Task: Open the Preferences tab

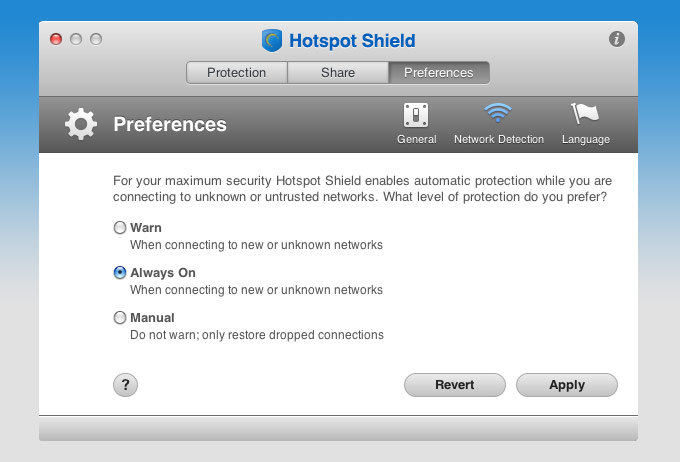Action: click(x=439, y=72)
